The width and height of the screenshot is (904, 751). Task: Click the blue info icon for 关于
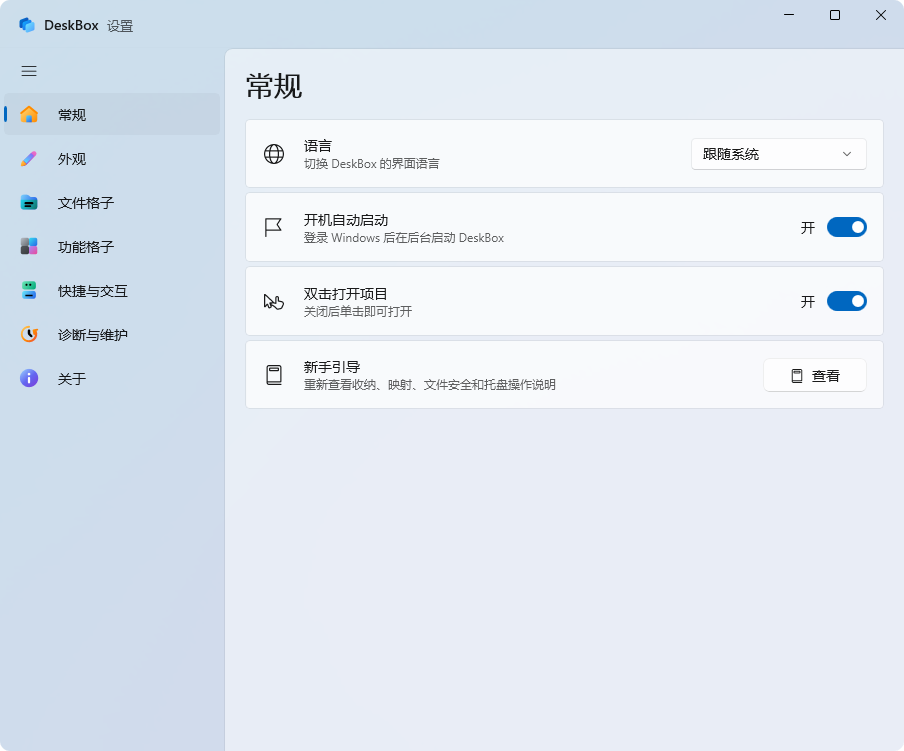29,378
